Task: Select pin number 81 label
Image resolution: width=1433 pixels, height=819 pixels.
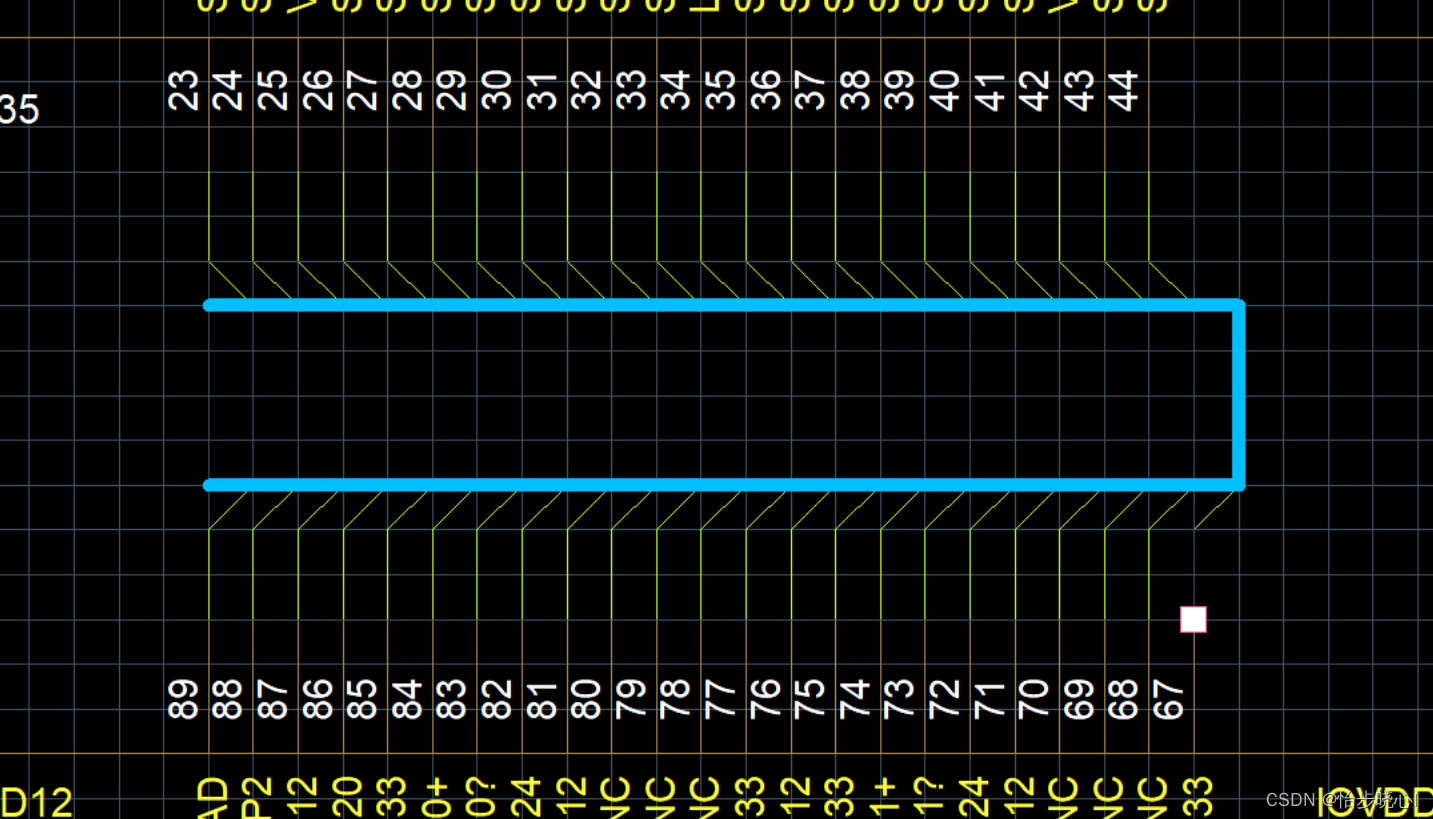Action: (x=542, y=699)
